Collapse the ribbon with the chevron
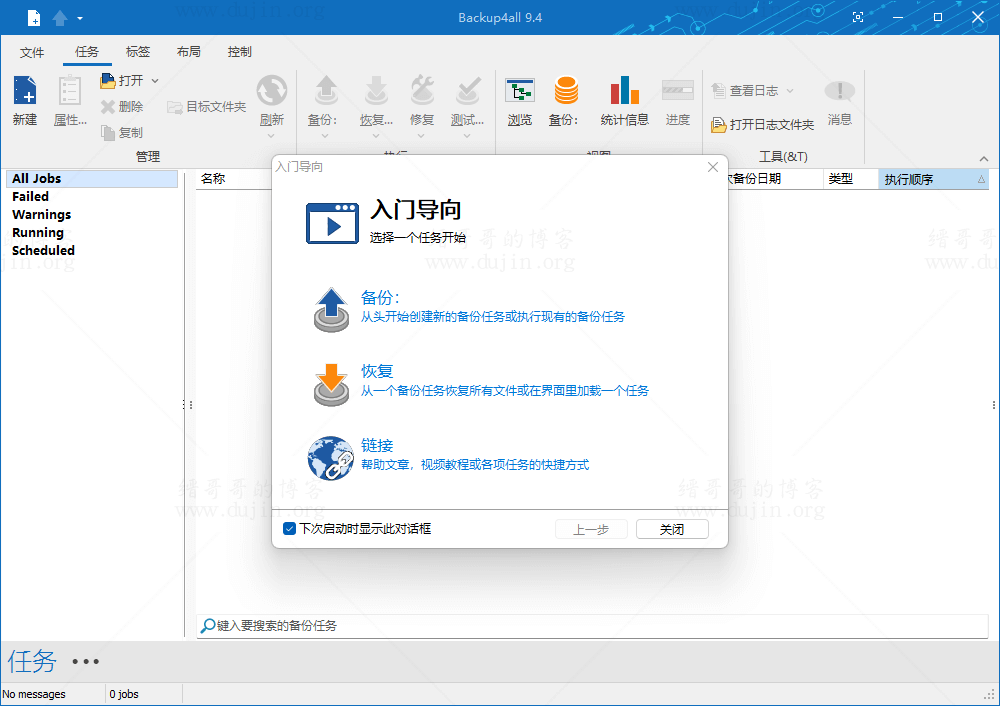Screen dimensions: 1000x706 click(983, 157)
